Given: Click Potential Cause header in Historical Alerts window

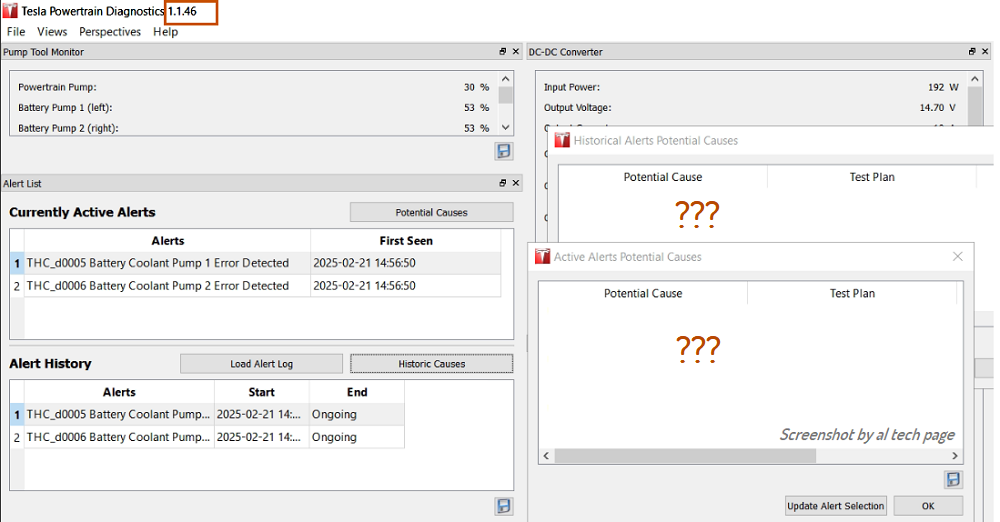Looking at the screenshot, I should 663,177.
